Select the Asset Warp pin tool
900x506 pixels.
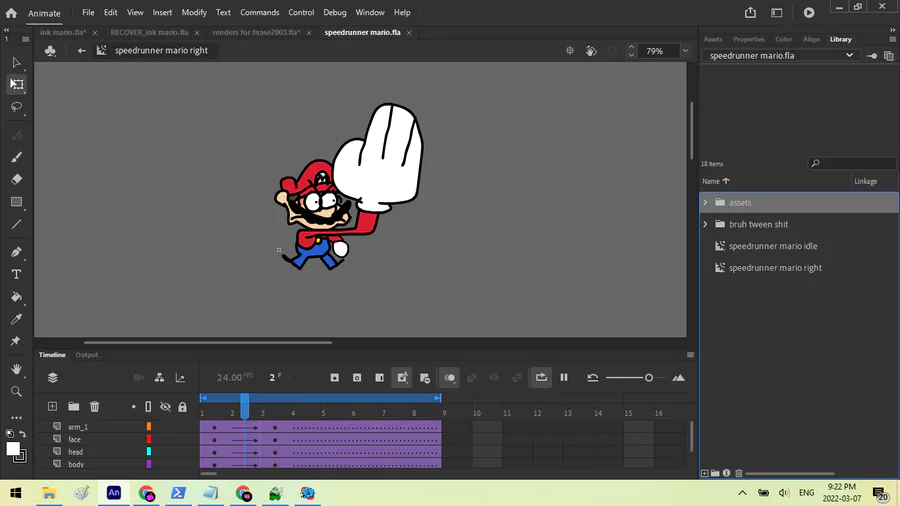click(x=16, y=341)
